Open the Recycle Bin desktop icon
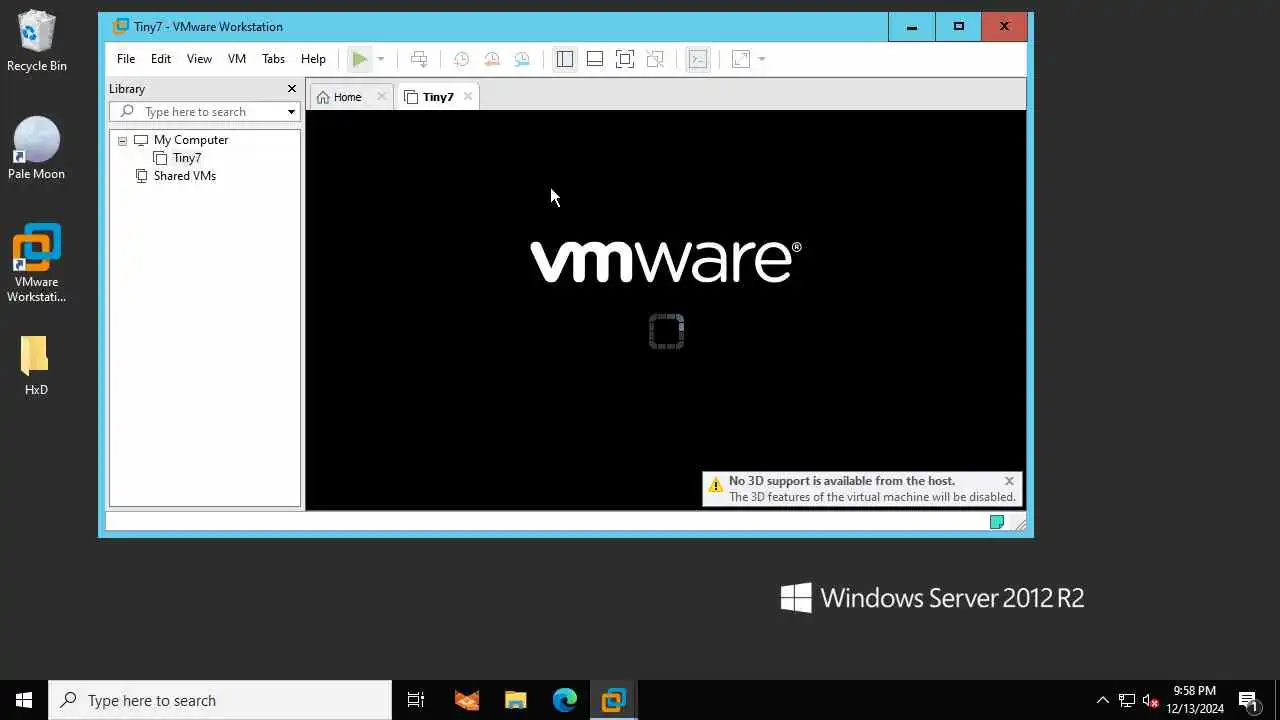 (36, 41)
